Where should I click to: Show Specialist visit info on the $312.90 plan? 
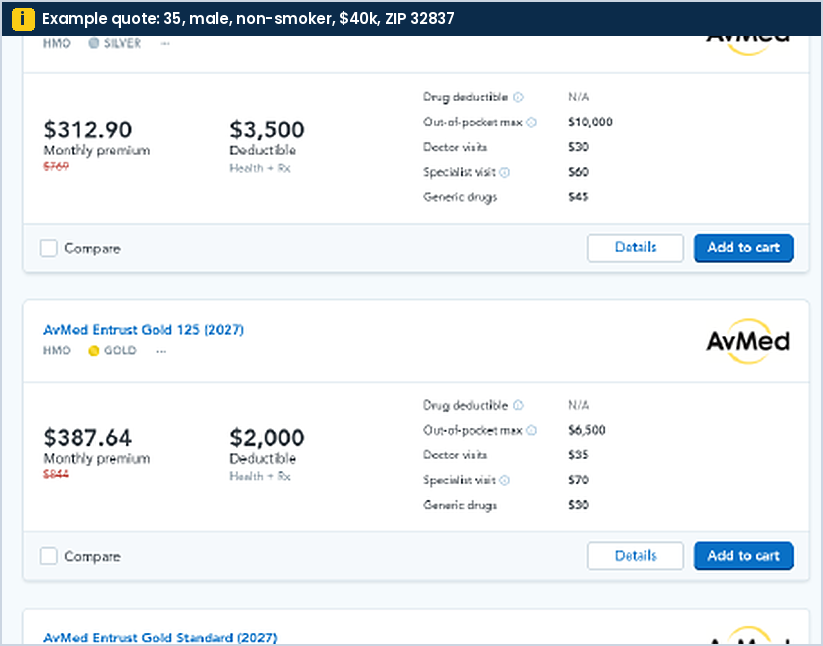504,172
